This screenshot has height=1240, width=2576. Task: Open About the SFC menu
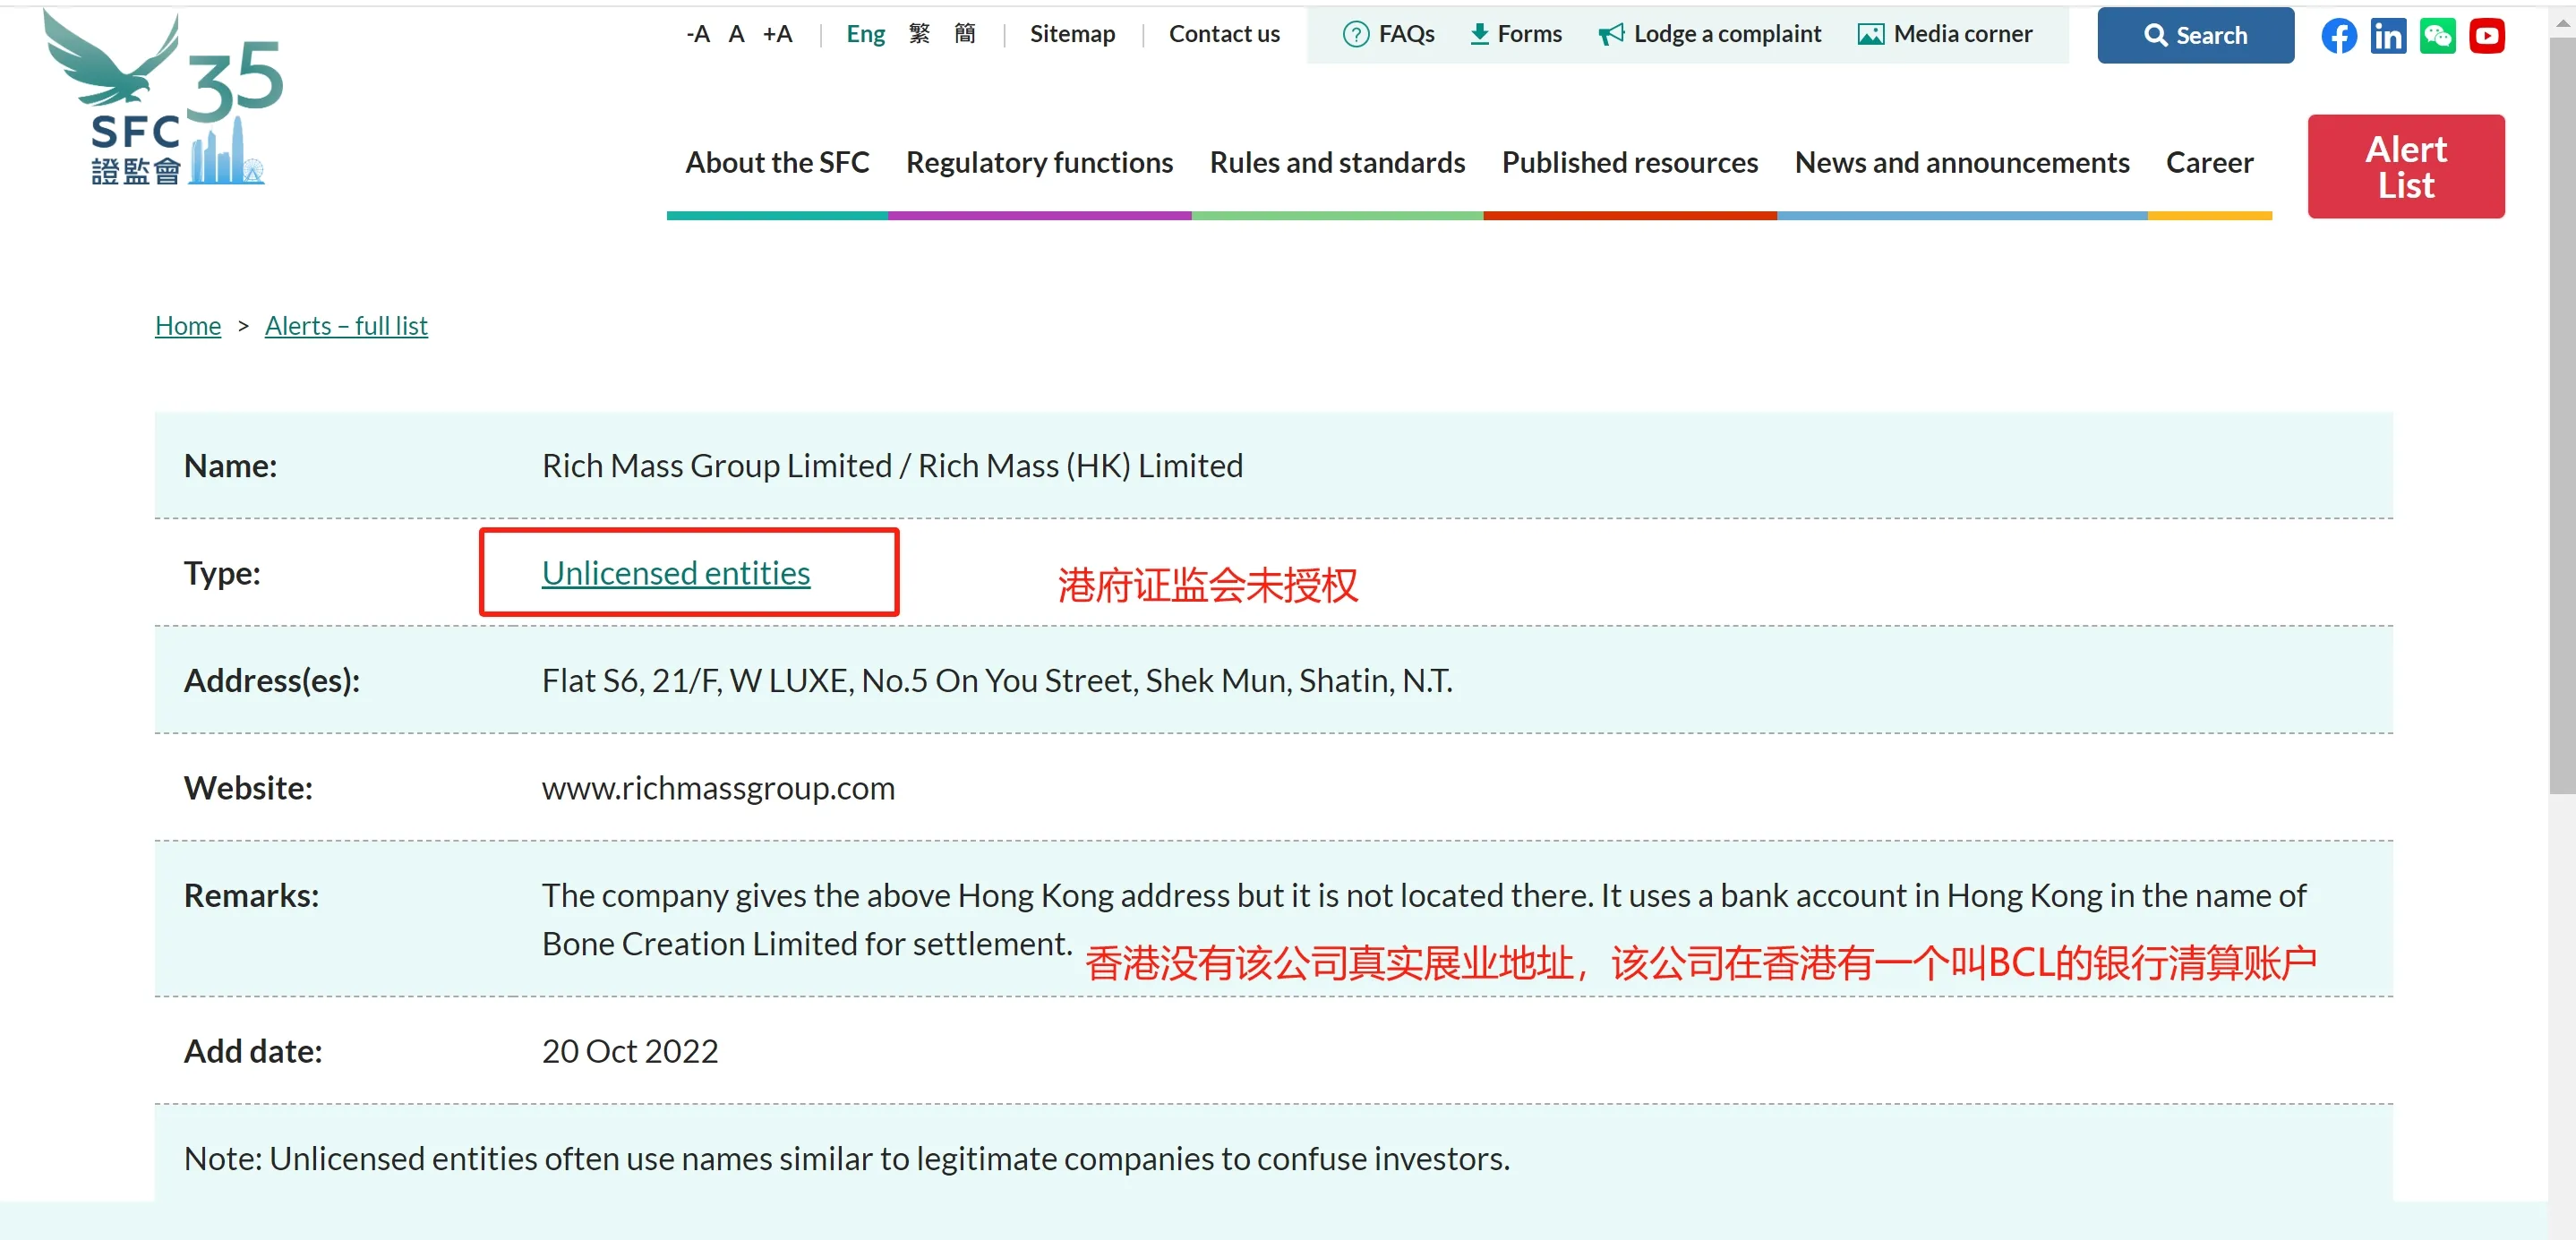pos(777,162)
